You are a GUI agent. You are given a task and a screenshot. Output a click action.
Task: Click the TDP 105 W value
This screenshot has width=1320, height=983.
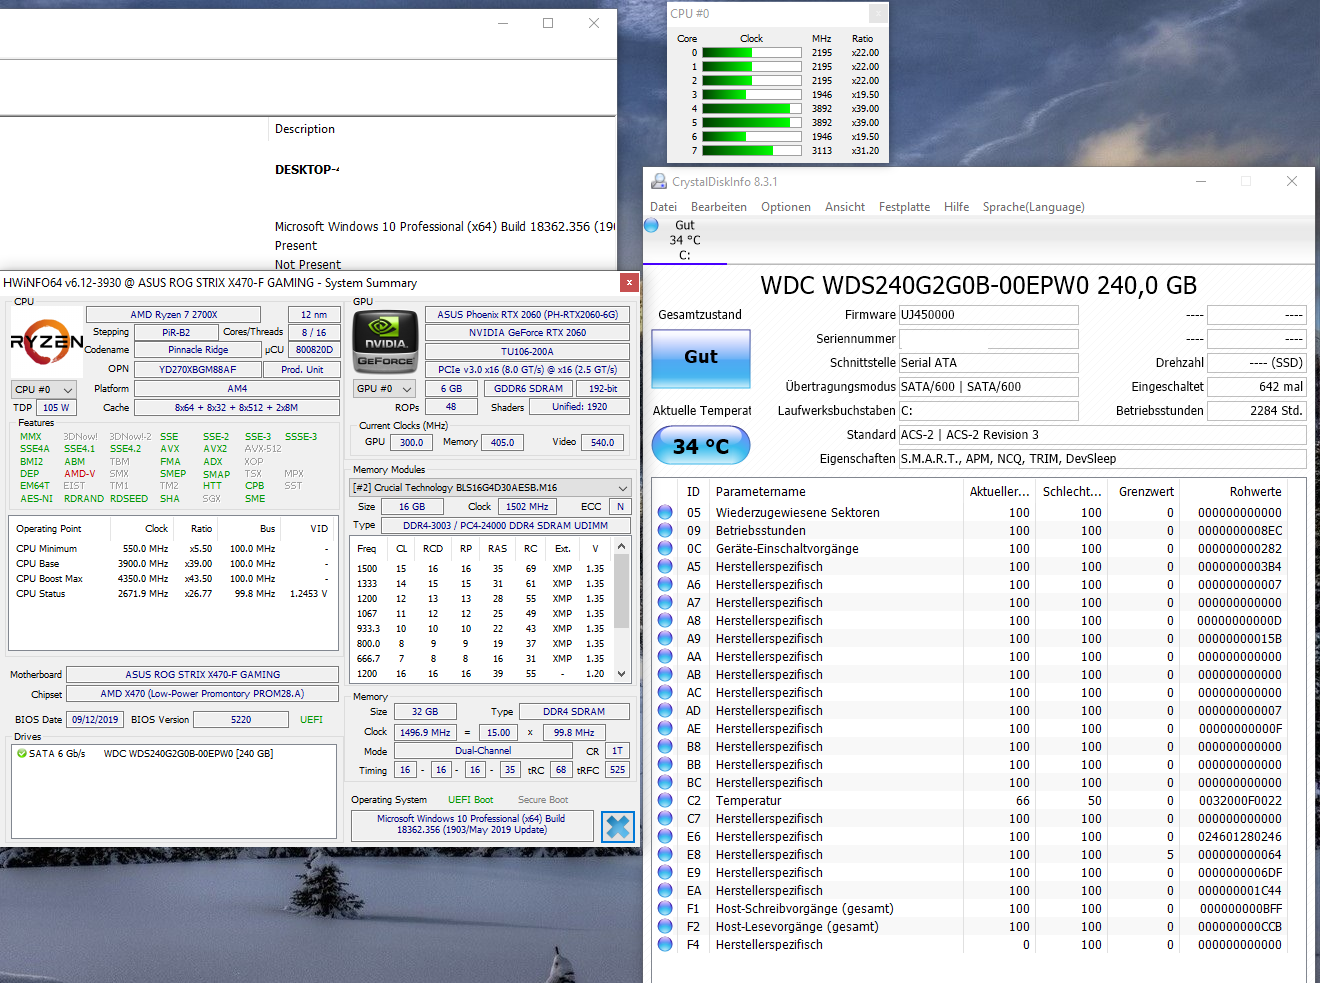point(56,408)
